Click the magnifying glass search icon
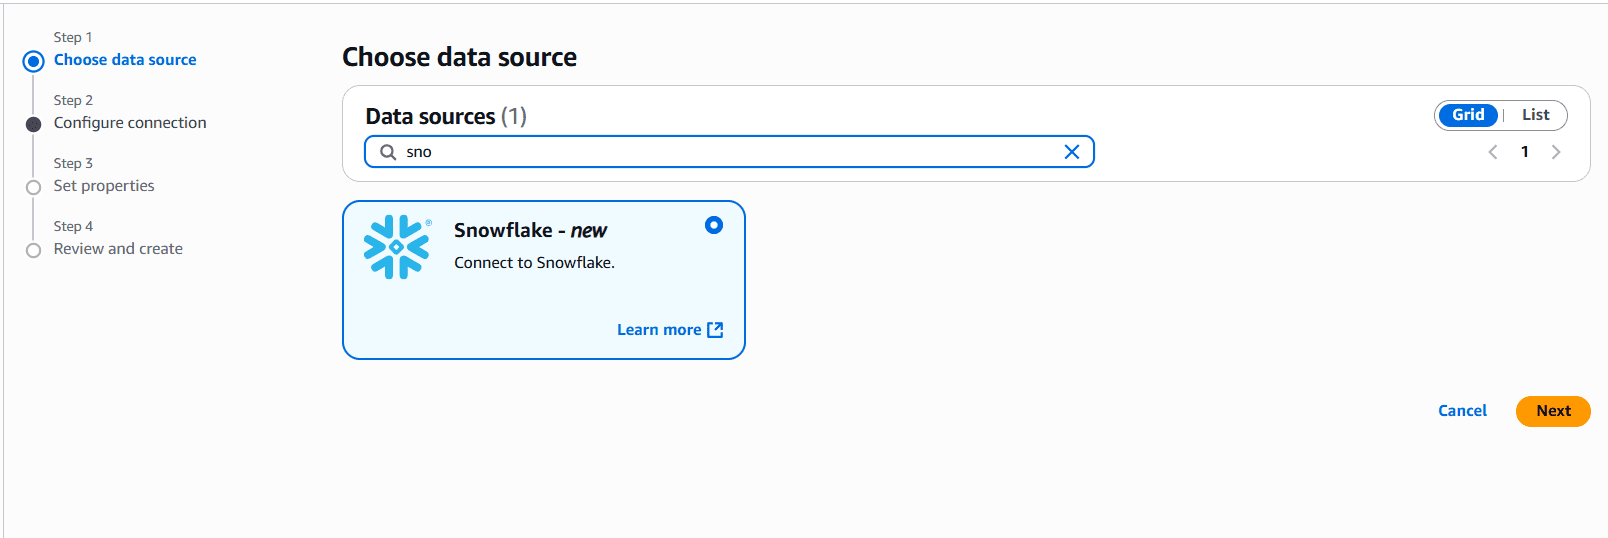Image resolution: width=1608 pixels, height=538 pixels. pos(388,152)
